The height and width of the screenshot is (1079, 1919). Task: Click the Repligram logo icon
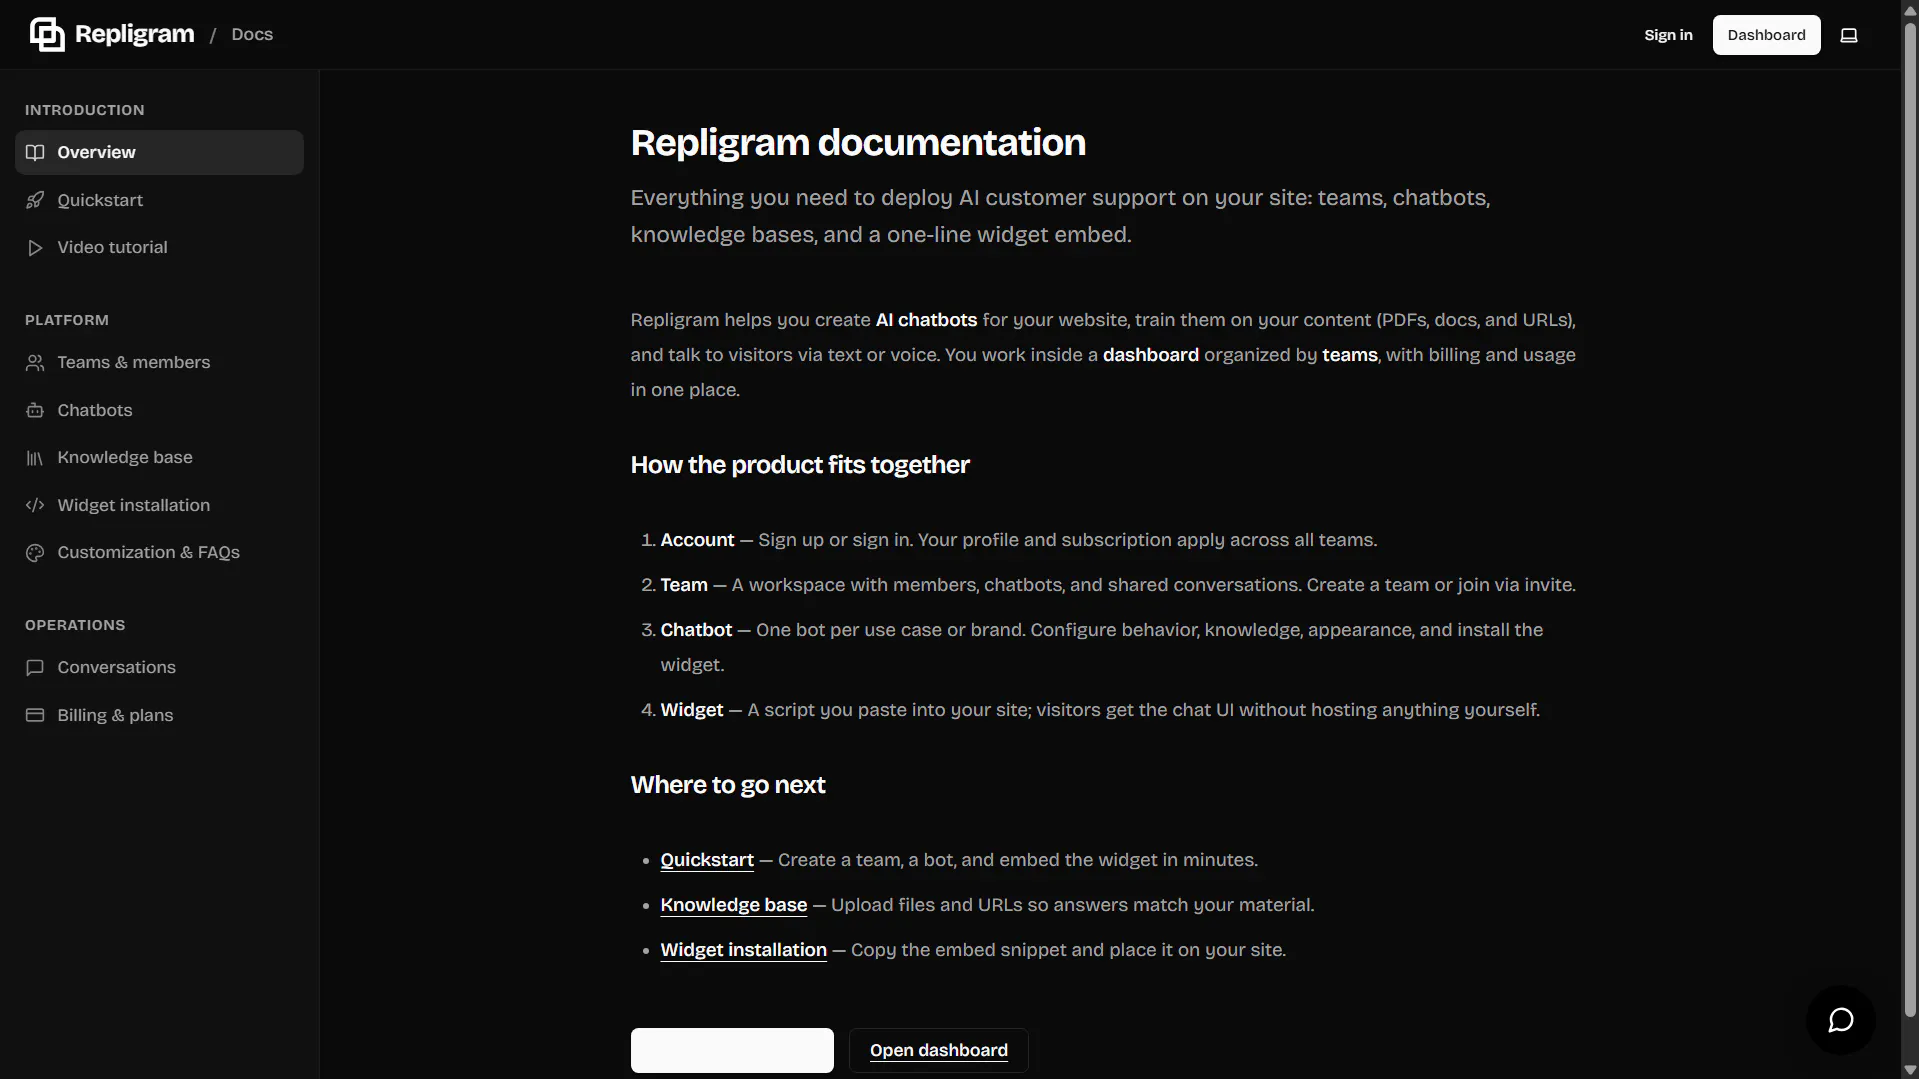coord(47,34)
